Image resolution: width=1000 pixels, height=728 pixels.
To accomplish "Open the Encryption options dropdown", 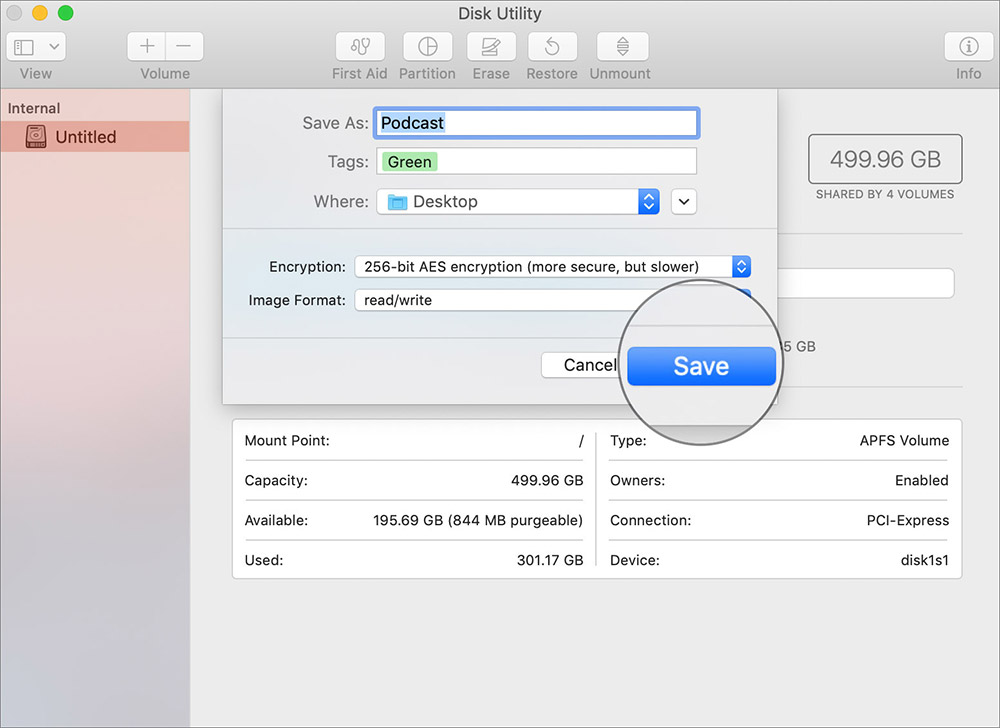I will [741, 266].
